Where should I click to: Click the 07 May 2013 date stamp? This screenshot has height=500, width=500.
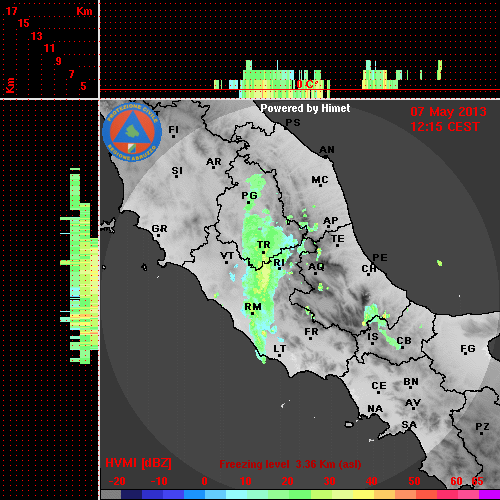(448, 112)
